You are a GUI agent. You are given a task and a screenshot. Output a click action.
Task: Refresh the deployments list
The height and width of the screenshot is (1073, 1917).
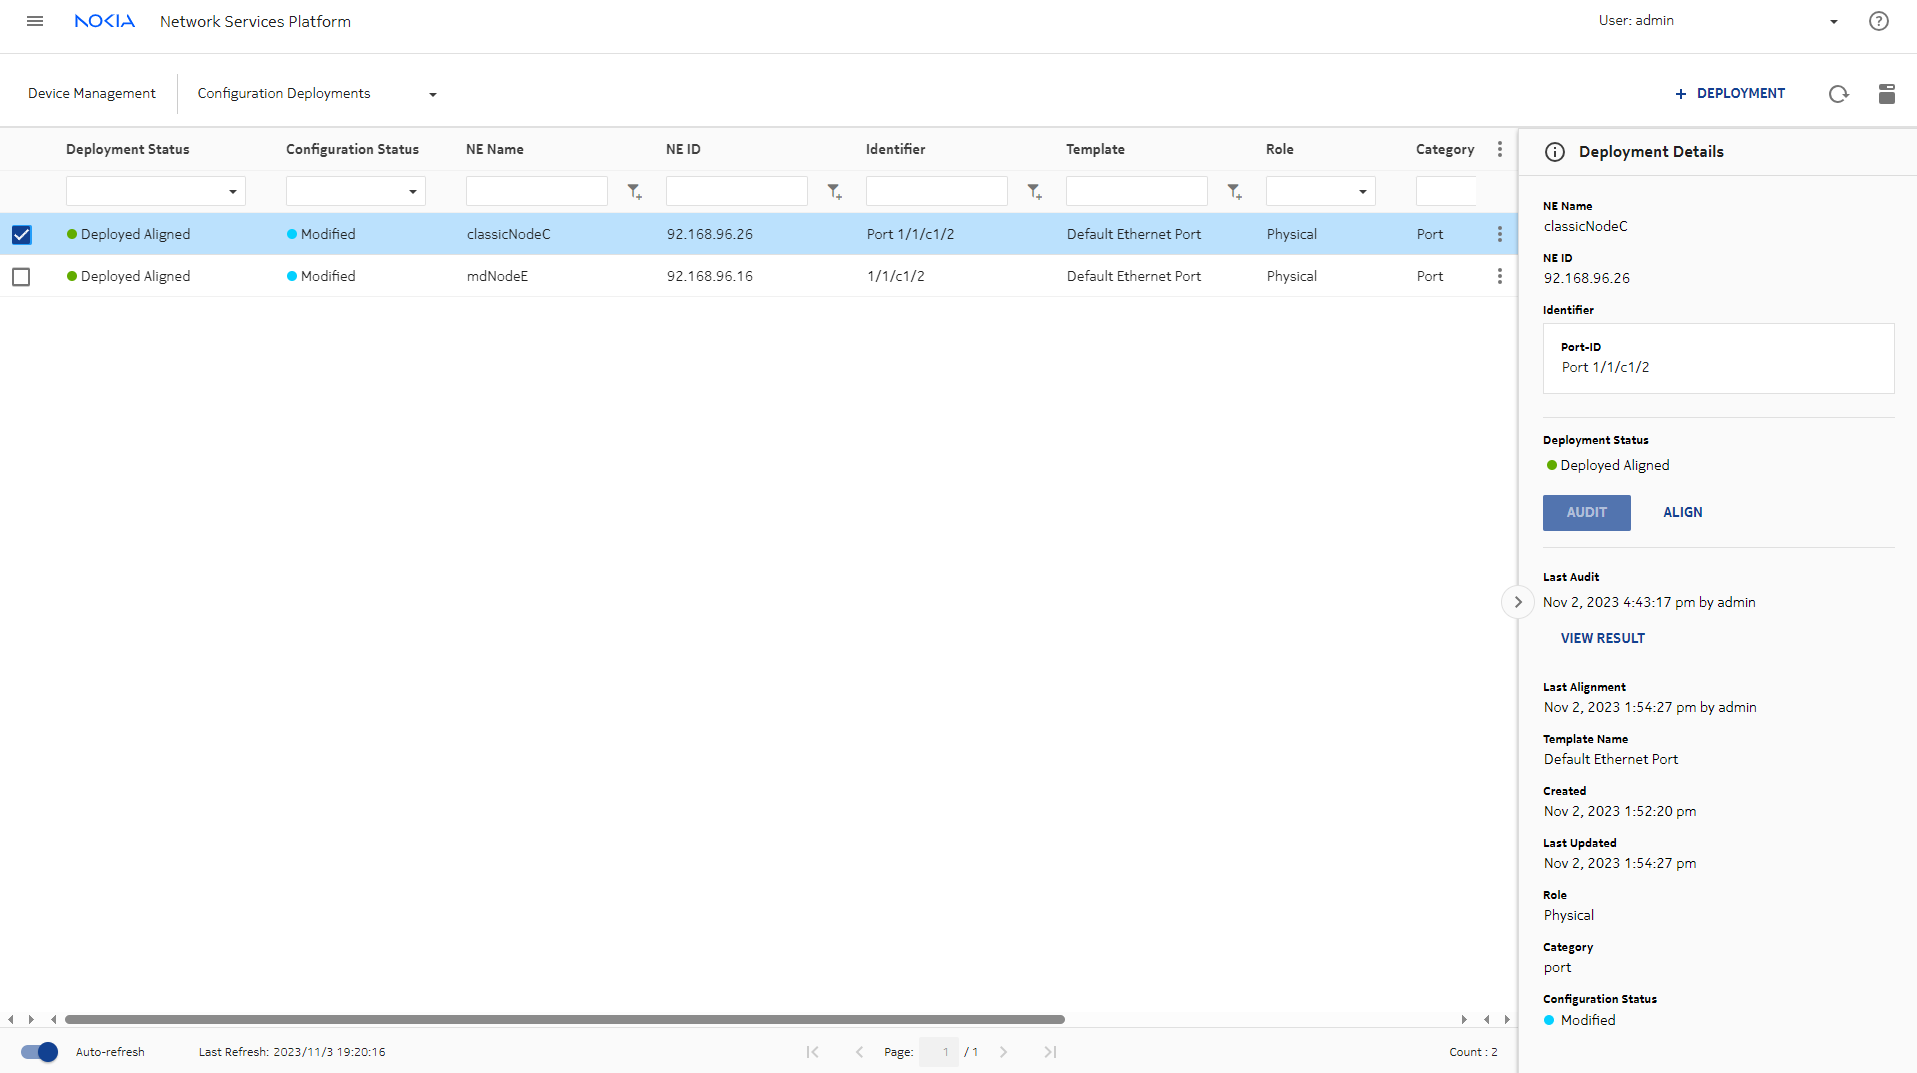(x=1838, y=94)
